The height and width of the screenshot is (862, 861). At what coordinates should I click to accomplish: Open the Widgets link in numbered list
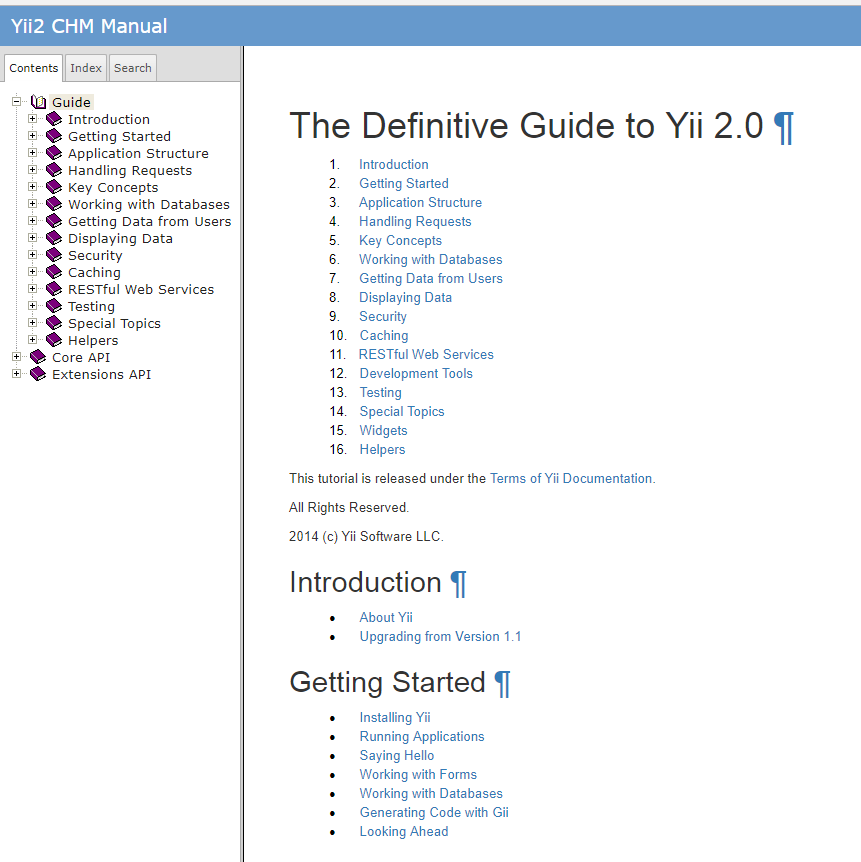coord(383,430)
